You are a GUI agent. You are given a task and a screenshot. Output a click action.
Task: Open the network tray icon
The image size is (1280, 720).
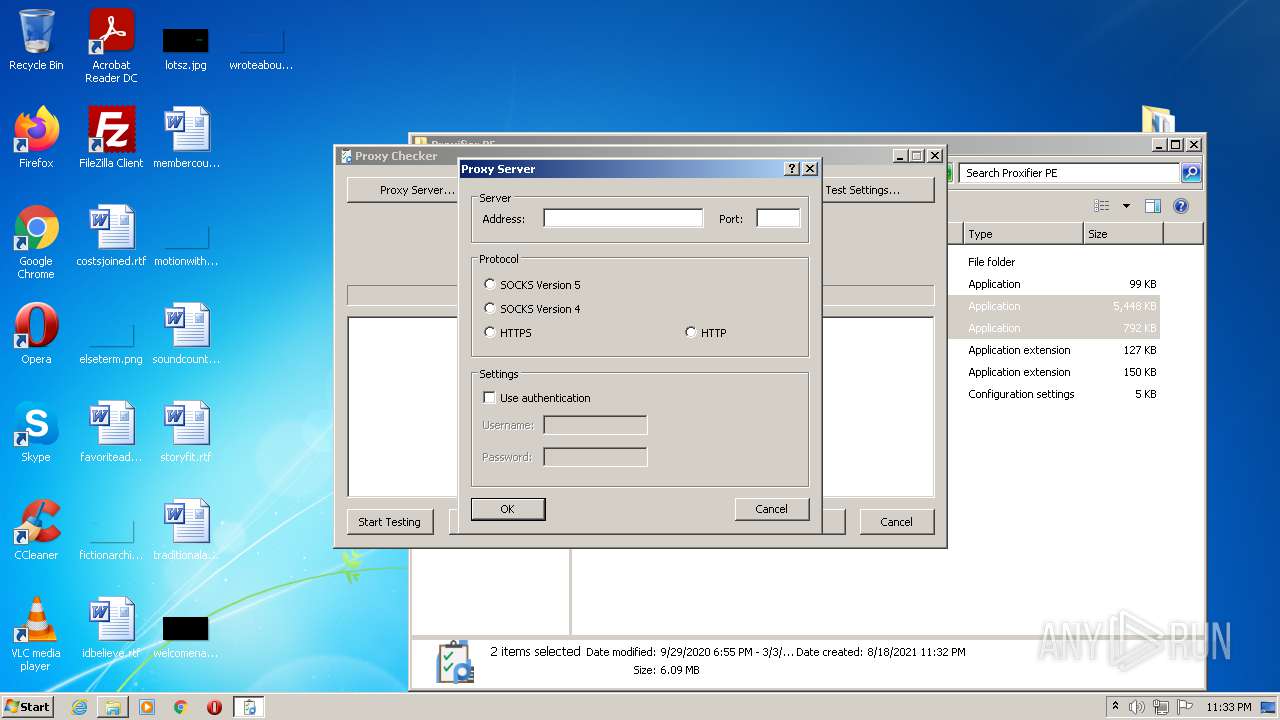1161,707
